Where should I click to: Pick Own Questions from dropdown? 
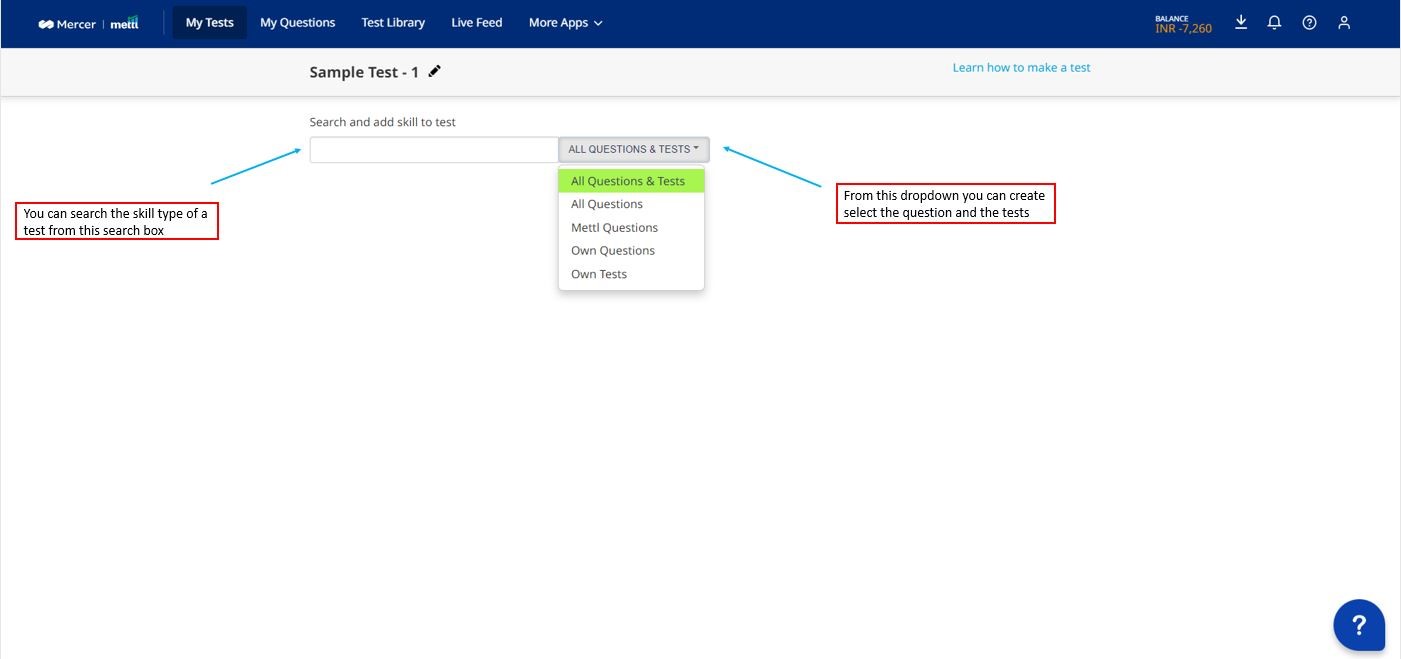631,251
